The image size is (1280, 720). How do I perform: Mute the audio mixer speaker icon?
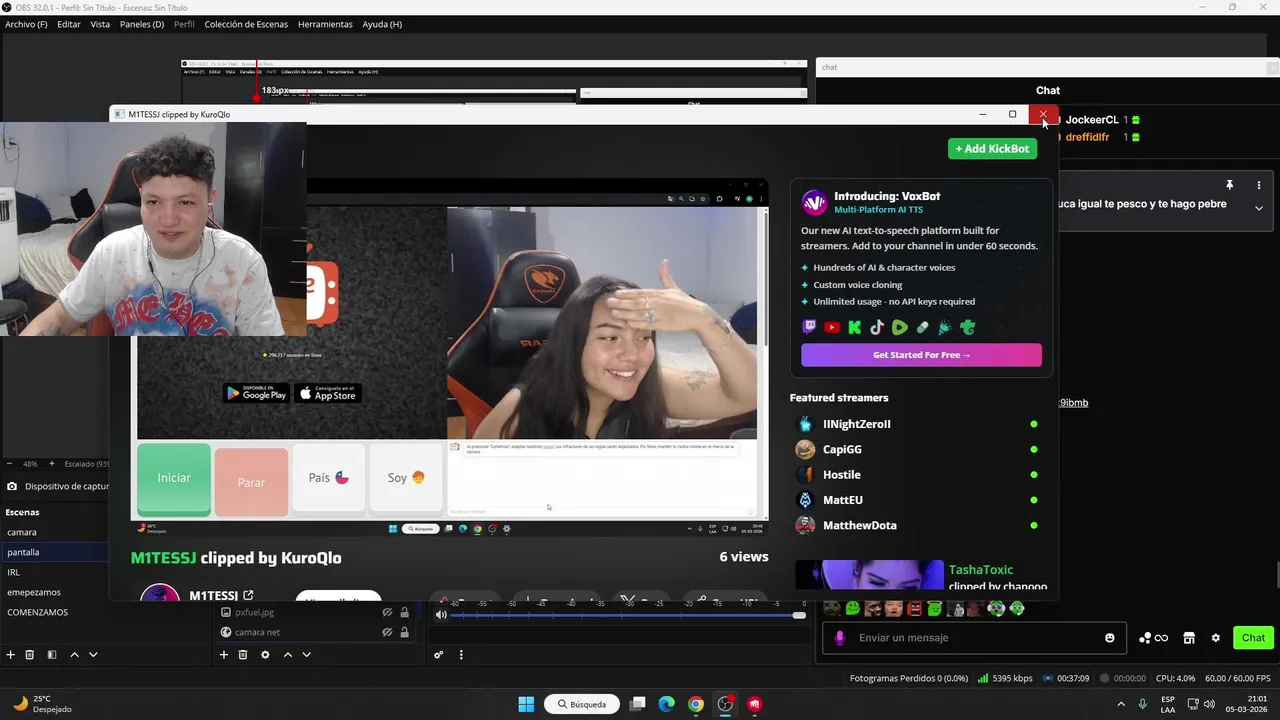click(x=441, y=615)
